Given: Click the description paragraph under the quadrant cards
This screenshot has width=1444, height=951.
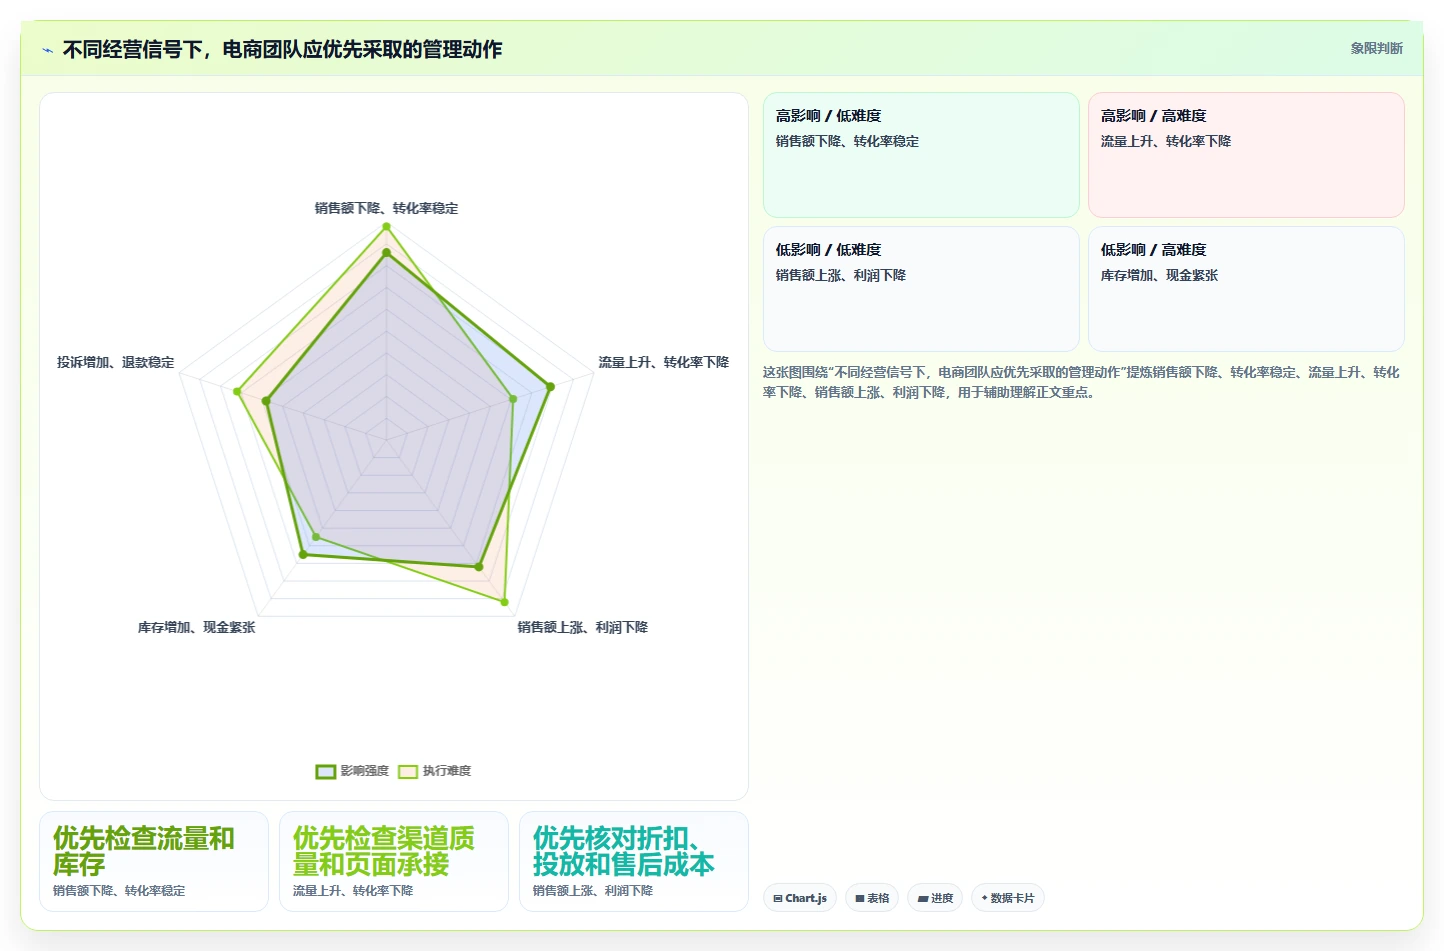Looking at the screenshot, I should pyautogui.click(x=1082, y=382).
